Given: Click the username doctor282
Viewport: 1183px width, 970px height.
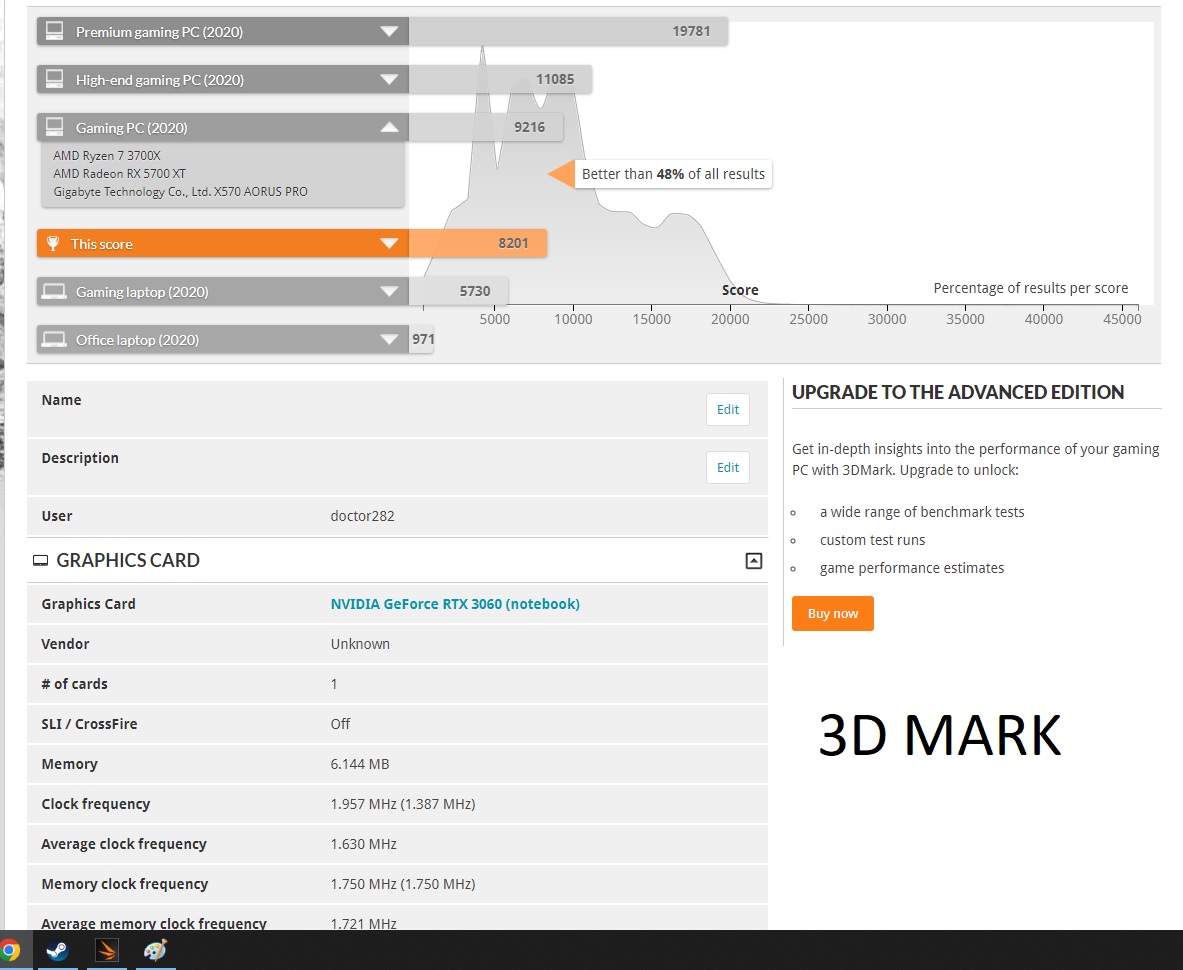Looking at the screenshot, I should [362, 516].
